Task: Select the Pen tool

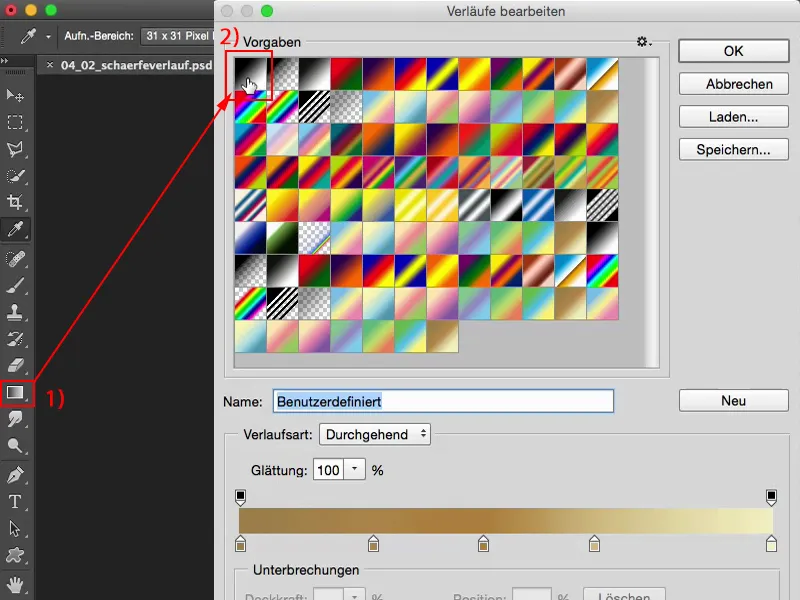Action: (15, 476)
